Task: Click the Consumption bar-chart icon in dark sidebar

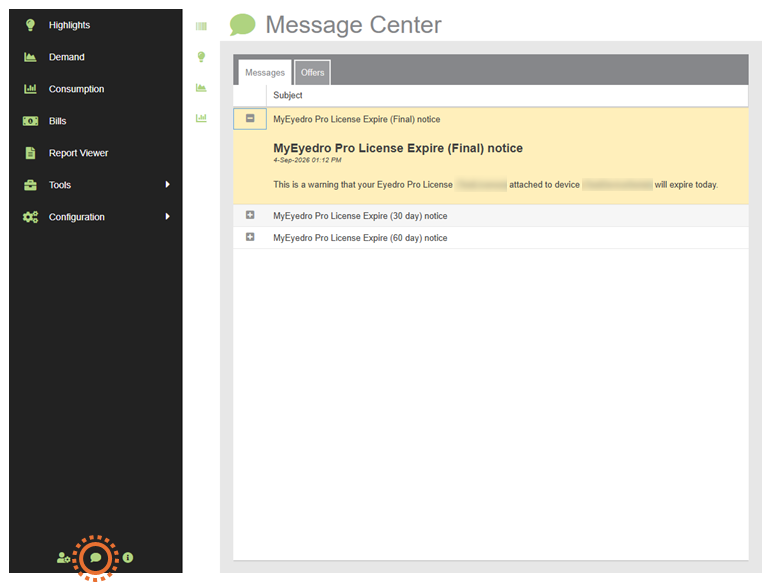Action: [30, 89]
